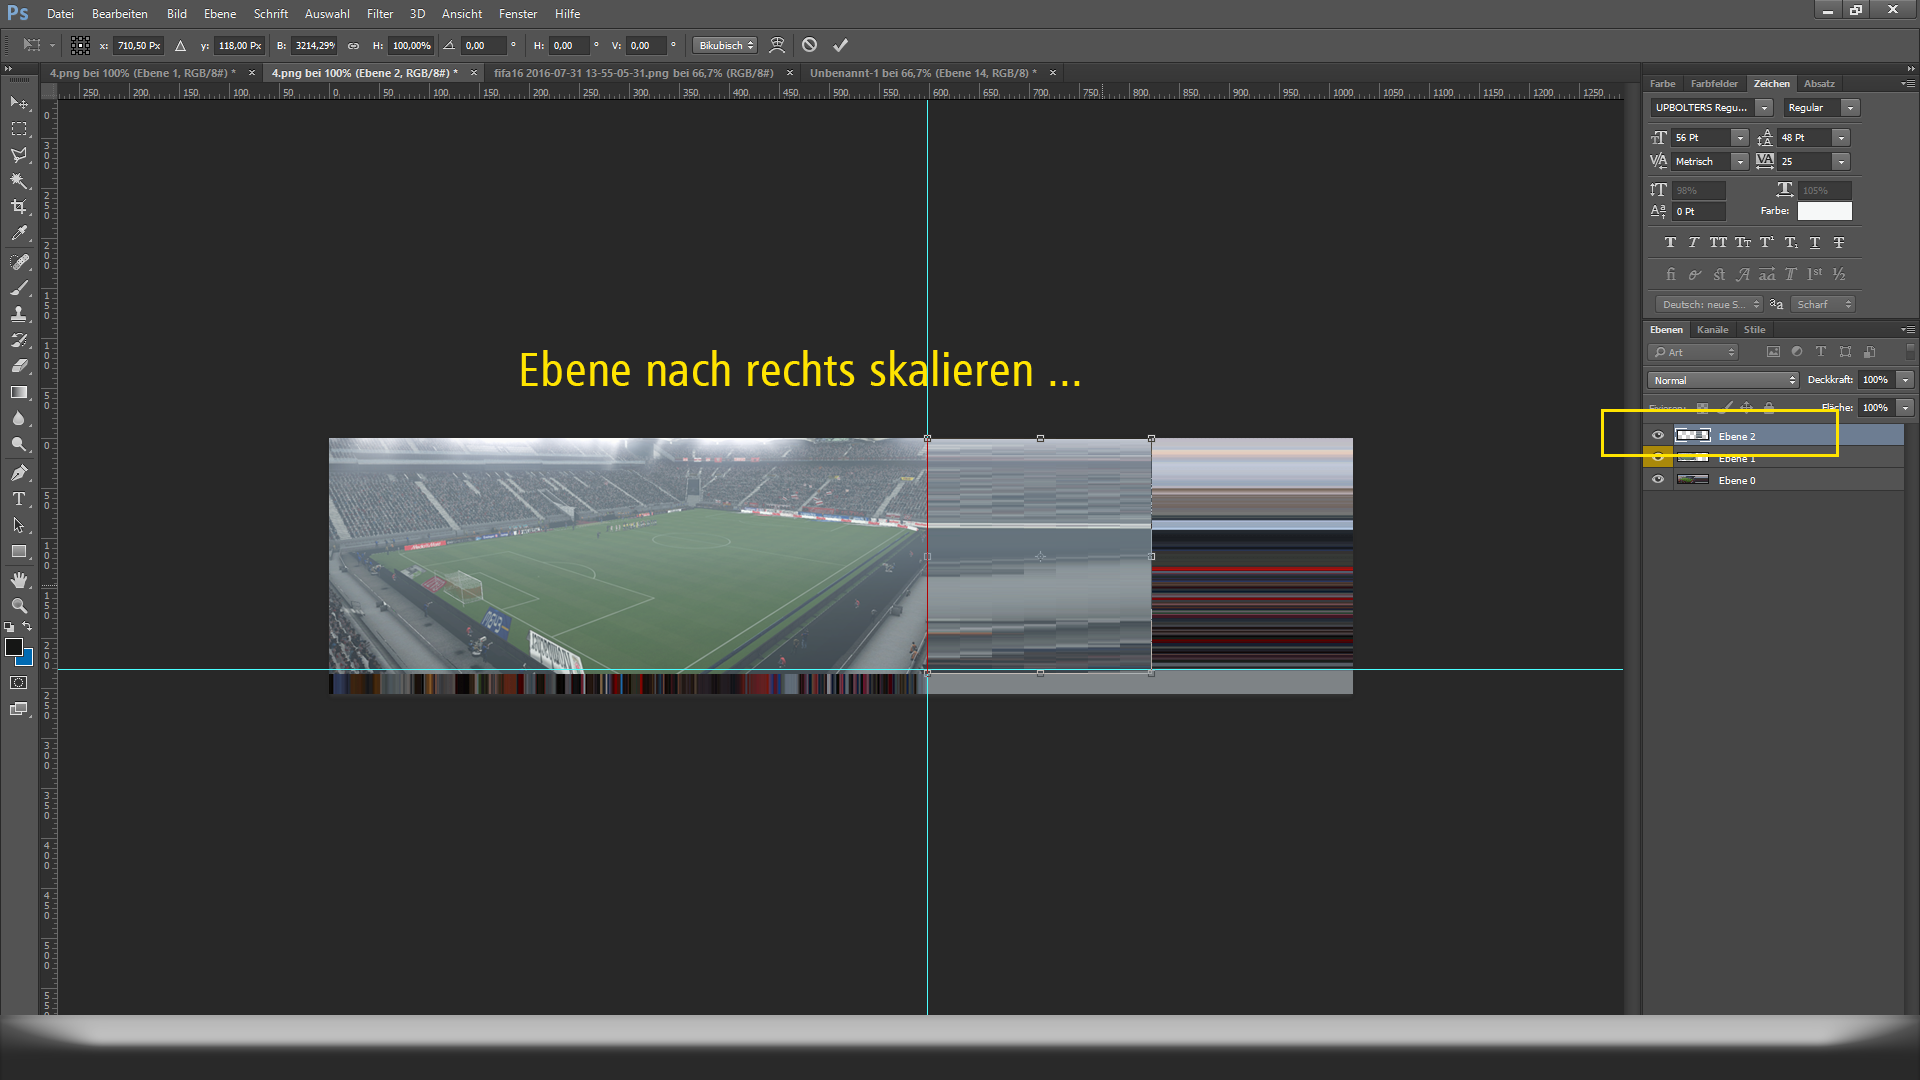Screen dimensions: 1920x1080
Task: Select the Eyedropper tool
Action: coord(19,233)
